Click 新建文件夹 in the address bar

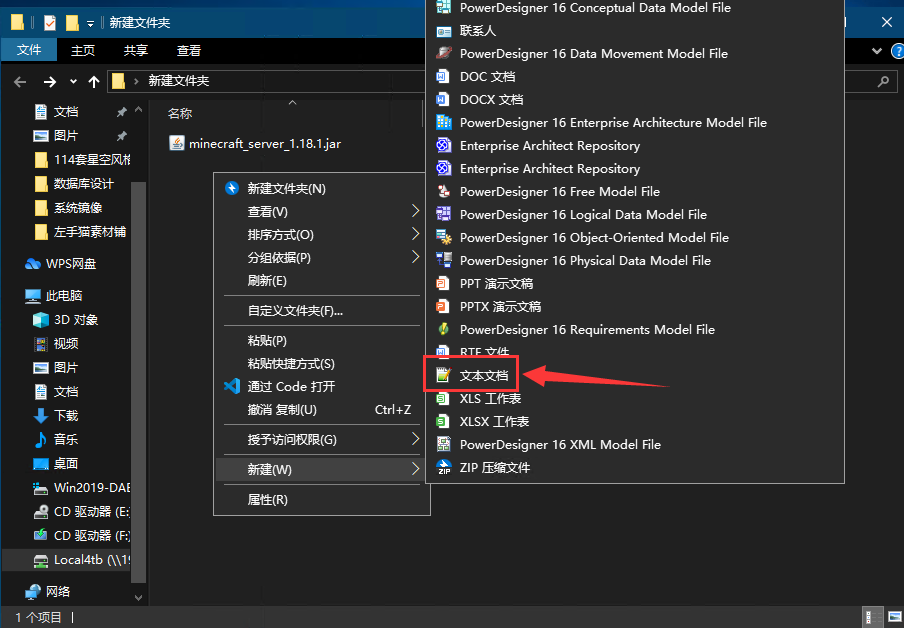point(179,81)
